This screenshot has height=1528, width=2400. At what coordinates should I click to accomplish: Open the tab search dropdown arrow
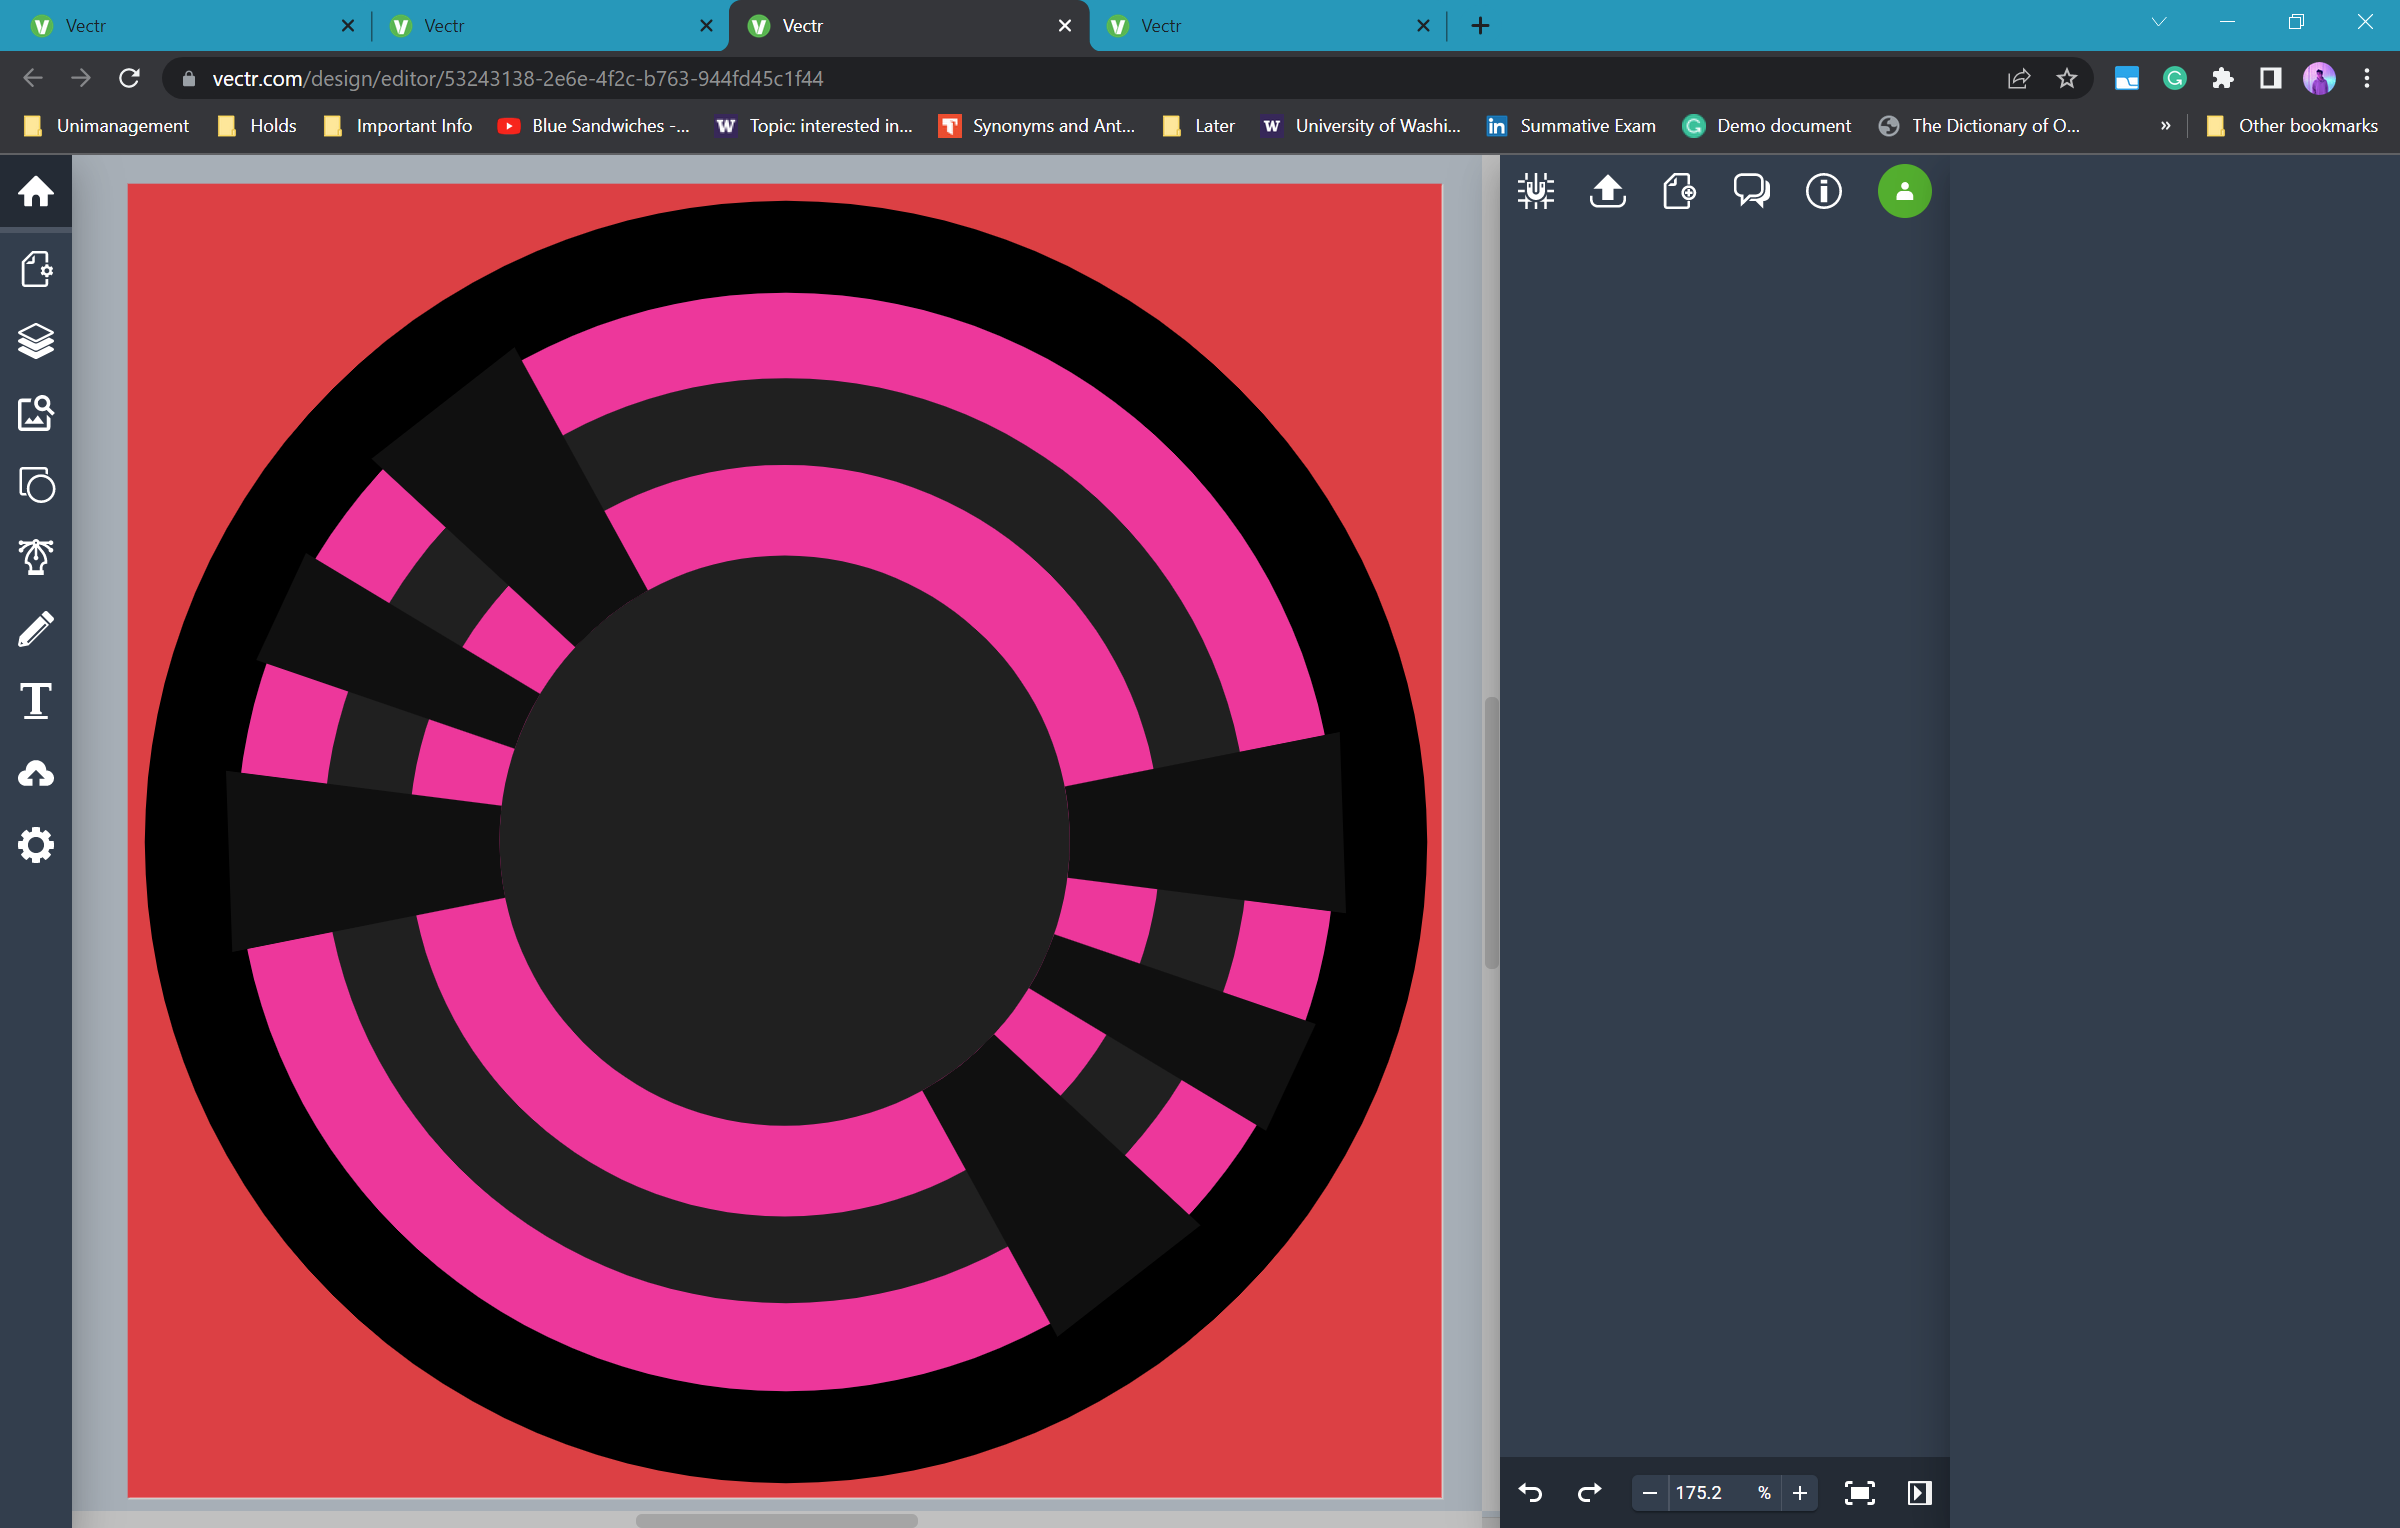tap(2159, 22)
